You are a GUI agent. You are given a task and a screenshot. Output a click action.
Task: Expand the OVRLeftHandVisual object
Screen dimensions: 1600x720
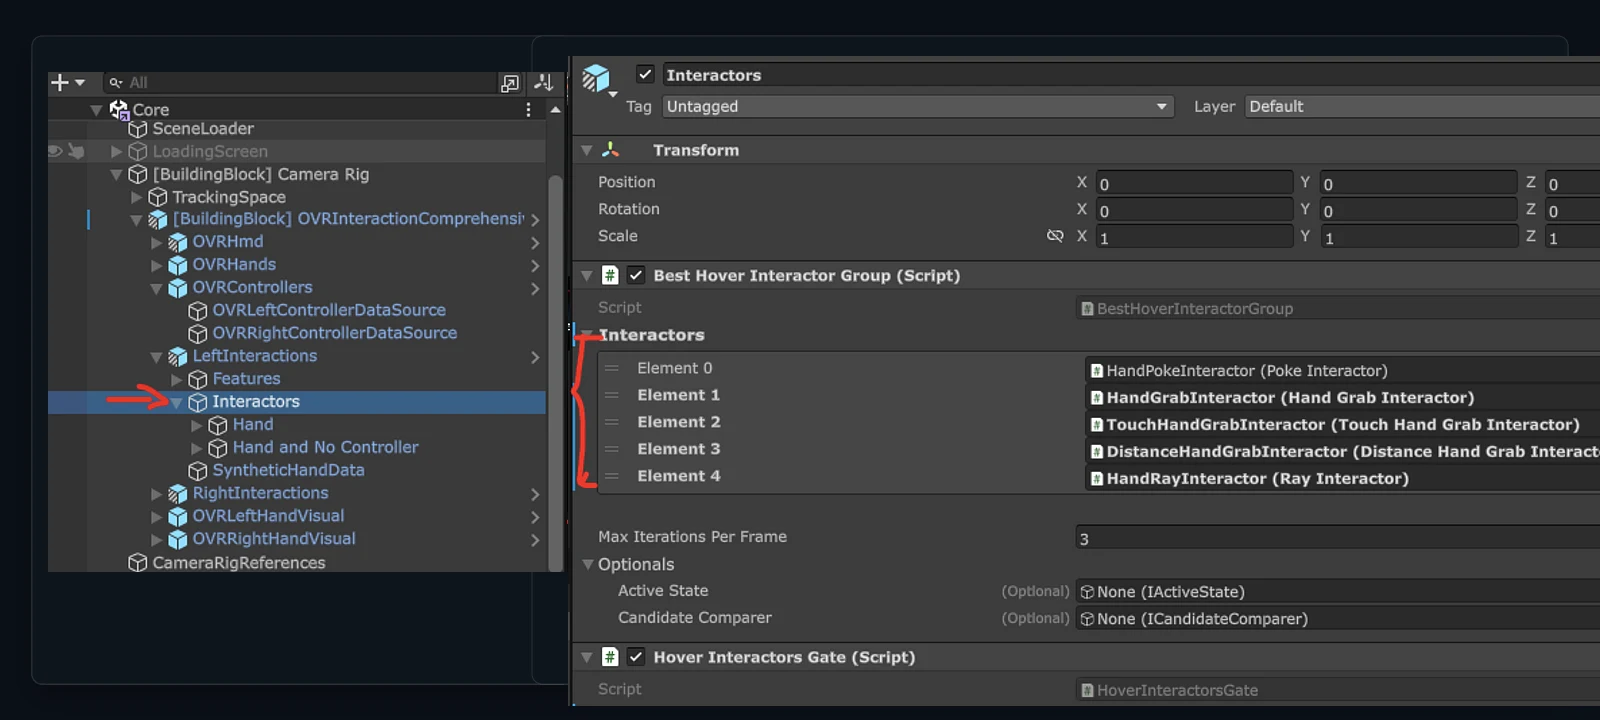point(156,517)
